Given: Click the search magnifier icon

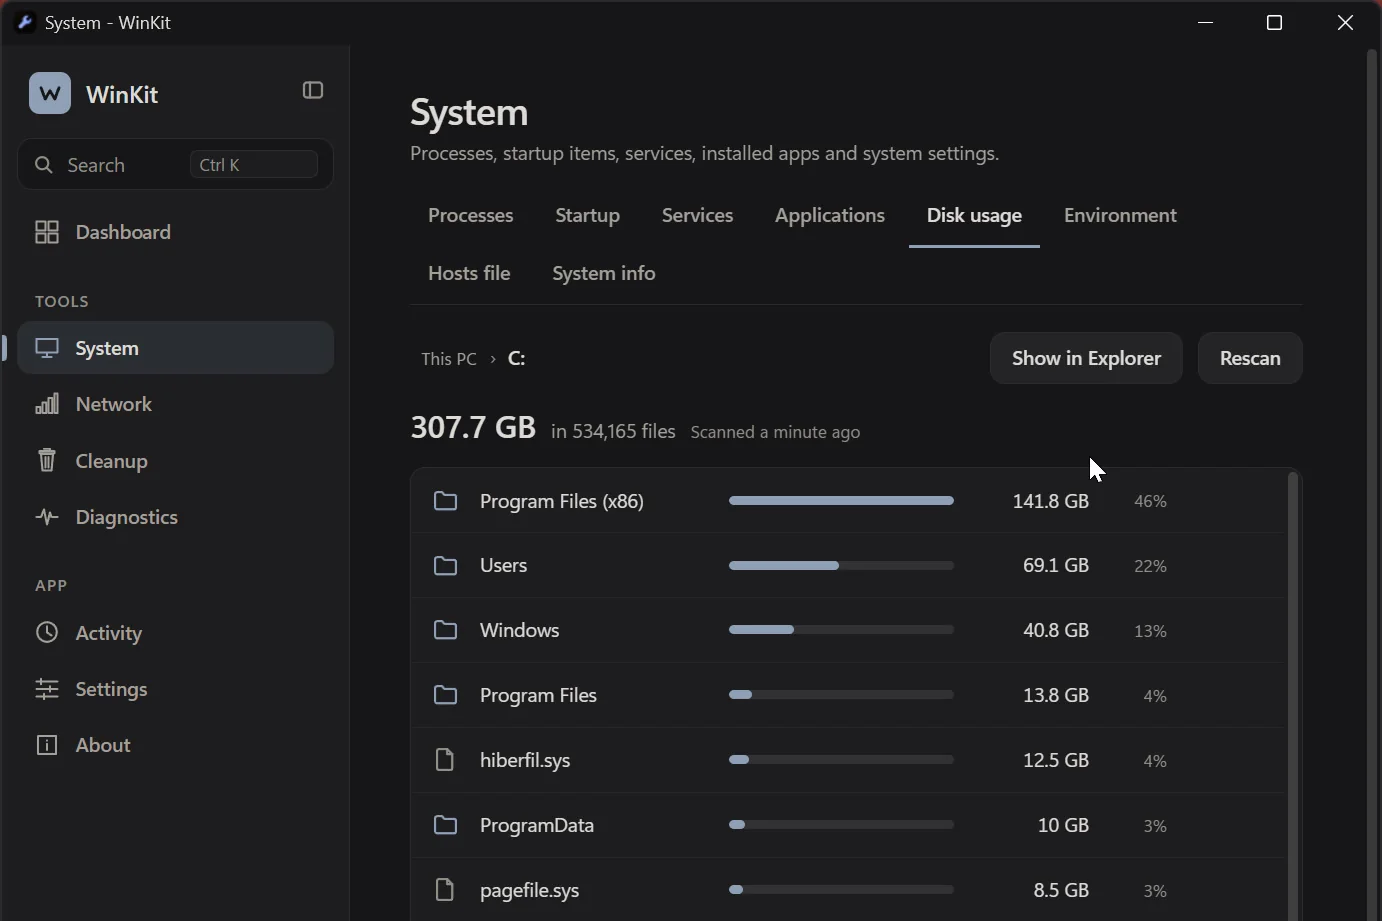Looking at the screenshot, I should 44,165.
